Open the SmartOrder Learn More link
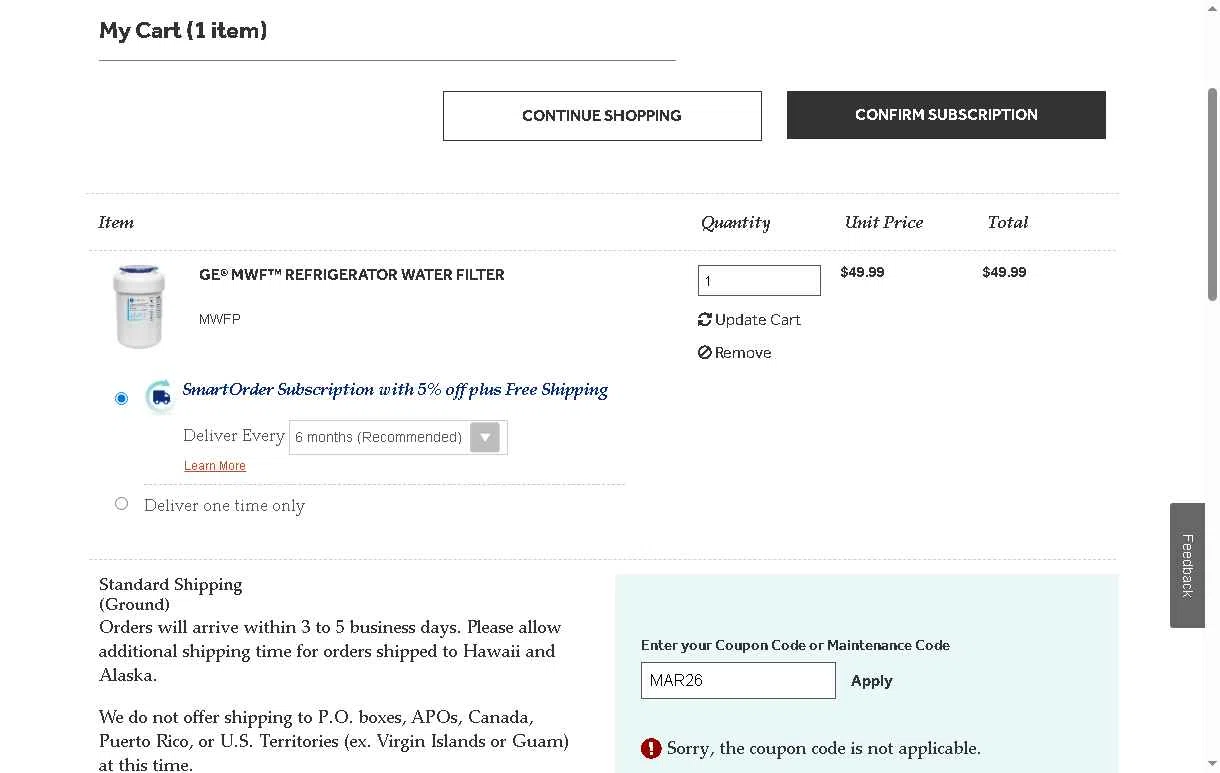 (215, 466)
